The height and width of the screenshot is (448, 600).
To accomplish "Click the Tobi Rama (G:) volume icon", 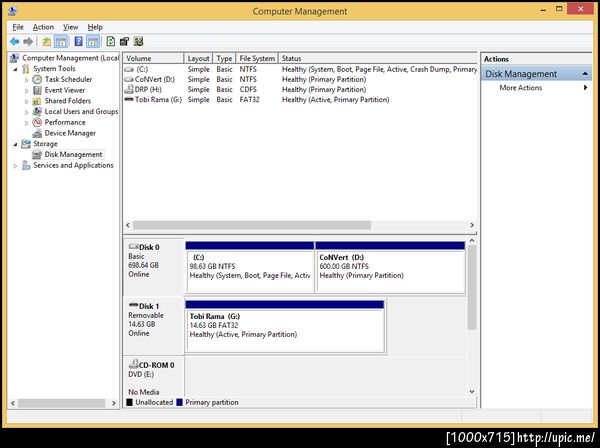I will pos(129,99).
